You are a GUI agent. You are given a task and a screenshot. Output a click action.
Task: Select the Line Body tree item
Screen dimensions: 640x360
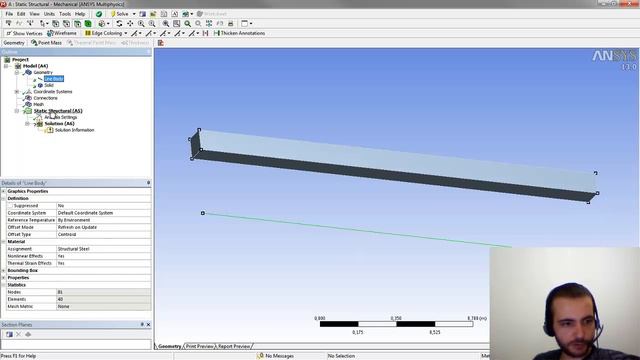click(53, 79)
